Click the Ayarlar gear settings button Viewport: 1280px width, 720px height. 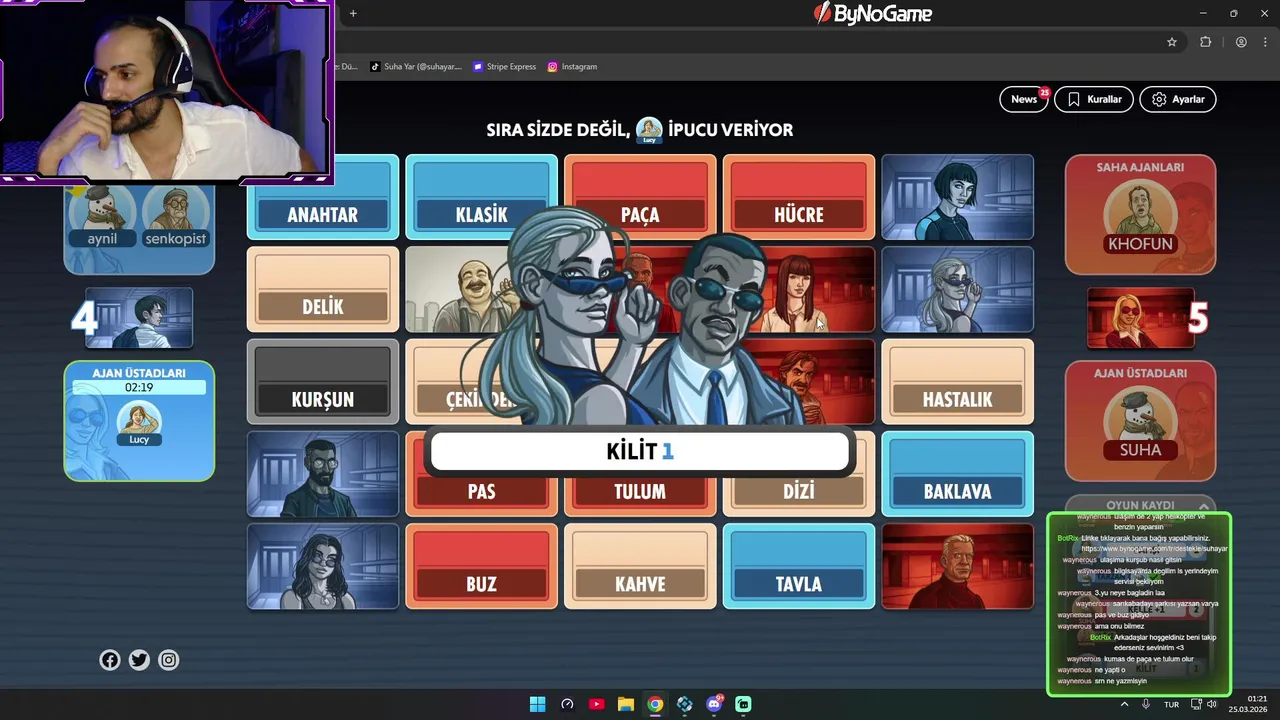coord(1178,99)
